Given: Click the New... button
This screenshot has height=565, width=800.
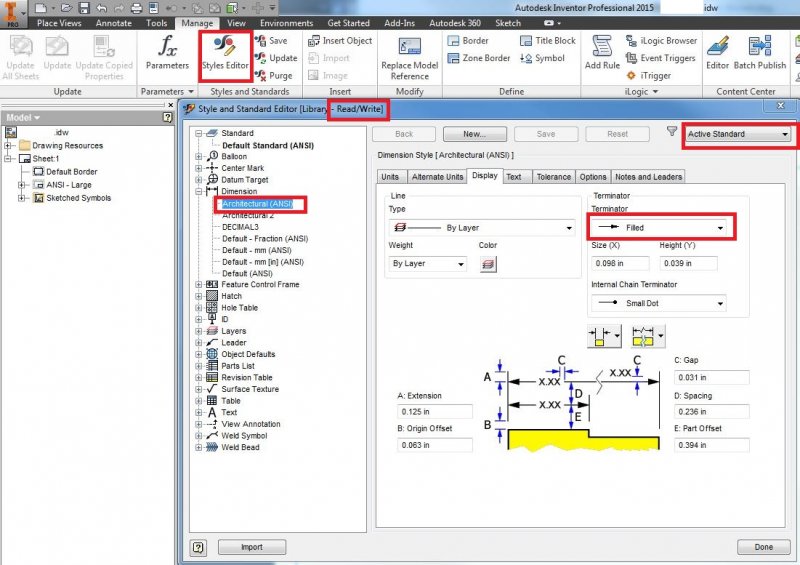Looking at the screenshot, I should (x=474, y=134).
